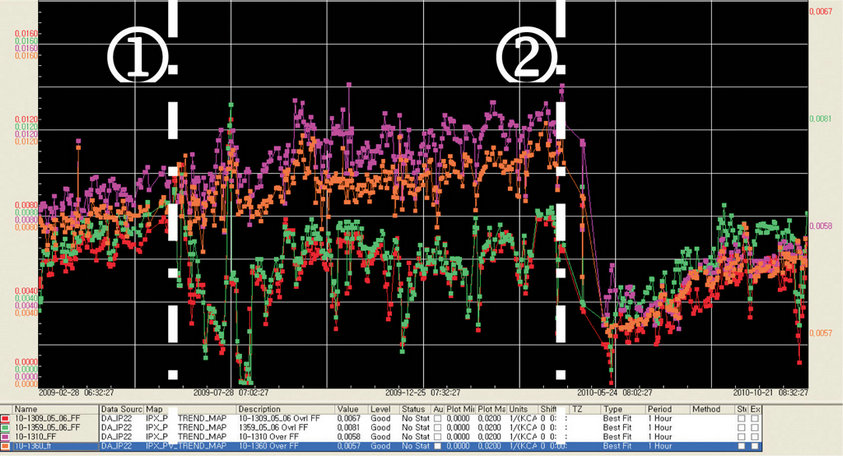843x456 pixels.
Task: Open the 1 Hour period cell for 10-1359_05_06_FF
Action: point(660,428)
